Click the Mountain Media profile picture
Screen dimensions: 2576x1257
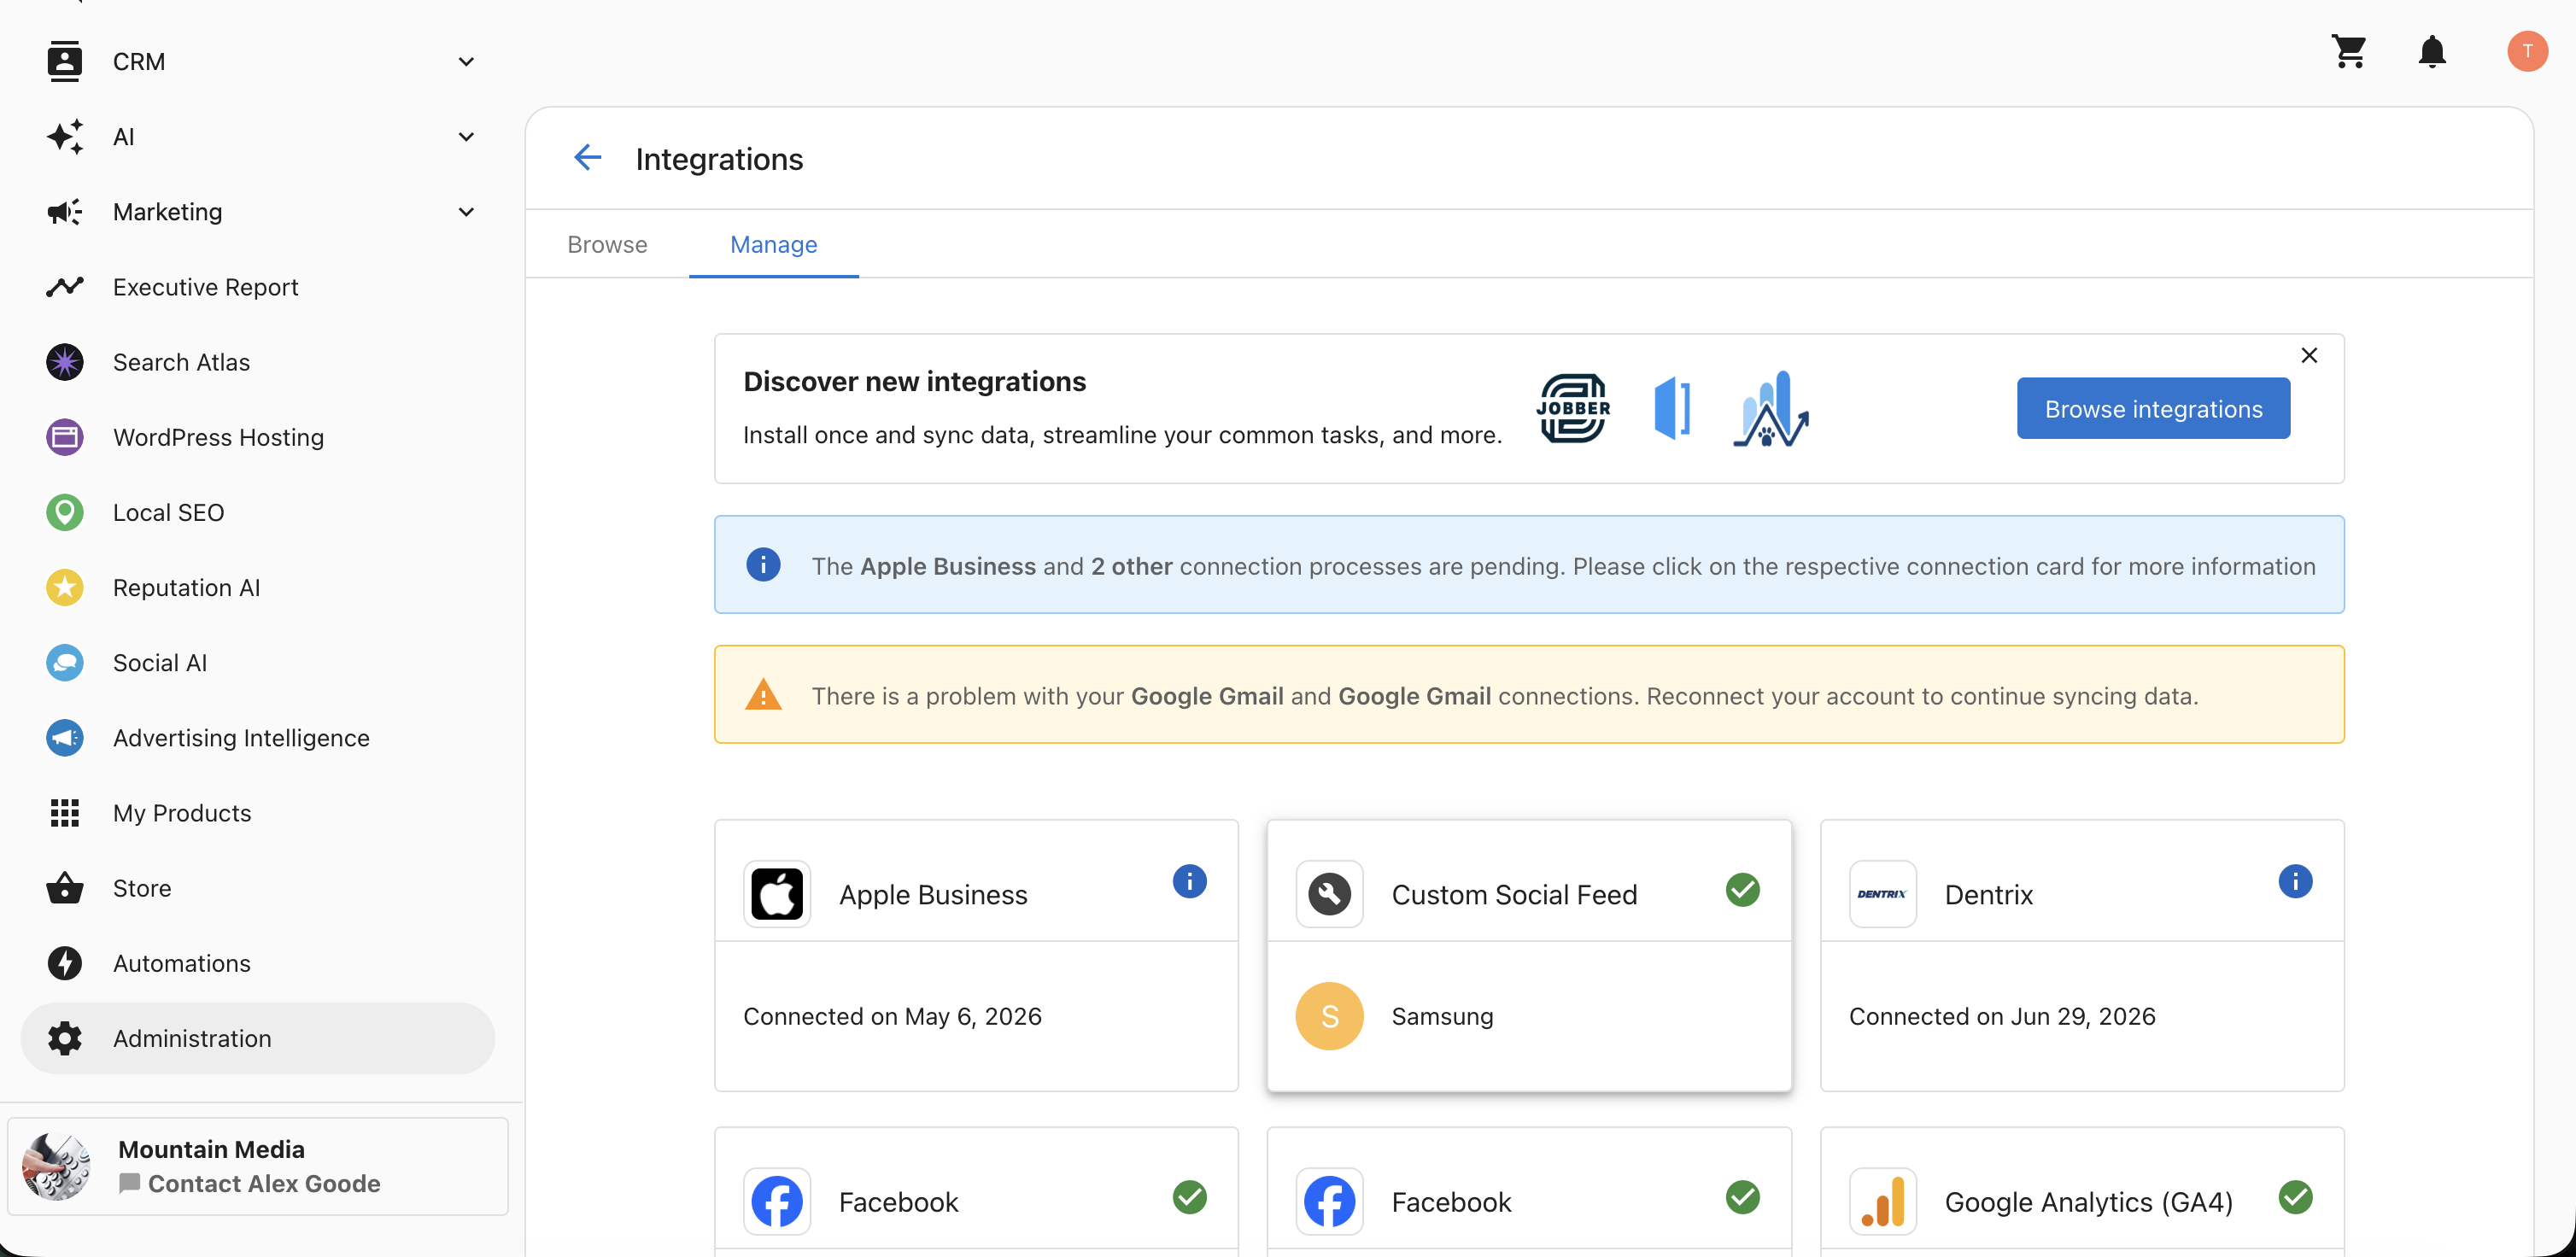pos(56,1166)
